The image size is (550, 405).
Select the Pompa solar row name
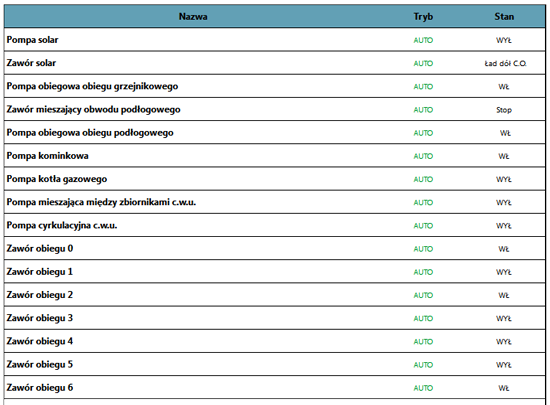pyautogui.click(x=32, y=40)
